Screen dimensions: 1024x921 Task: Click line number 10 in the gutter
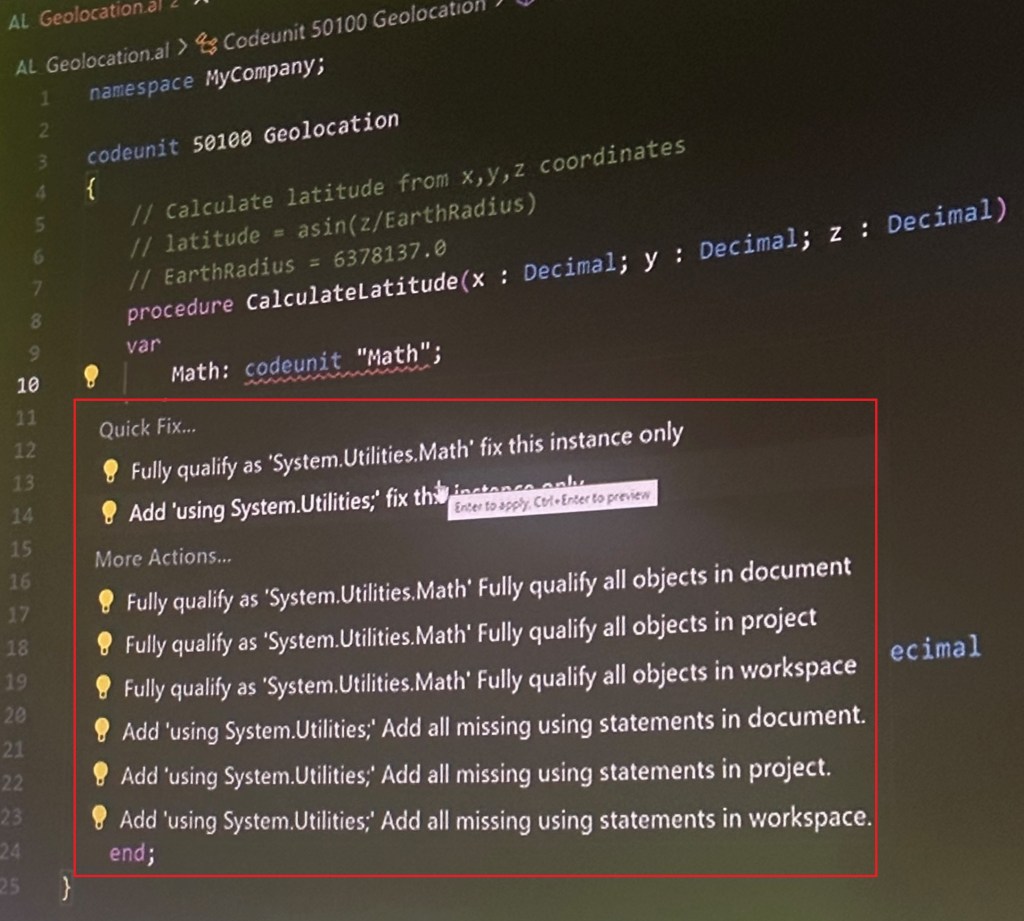27,385
